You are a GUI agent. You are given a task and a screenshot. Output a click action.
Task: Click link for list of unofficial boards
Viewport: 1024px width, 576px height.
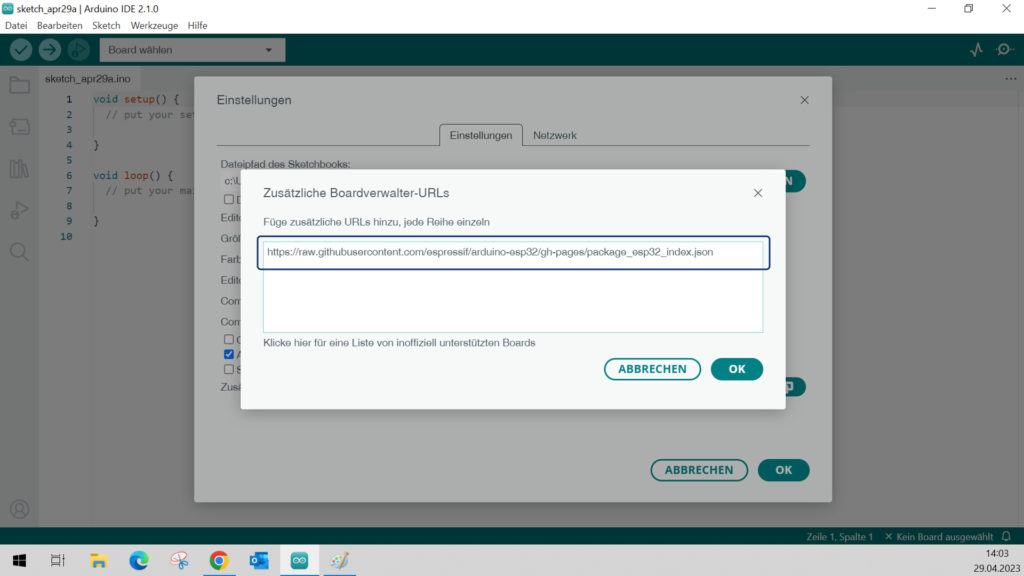click(x=399, y=343)
